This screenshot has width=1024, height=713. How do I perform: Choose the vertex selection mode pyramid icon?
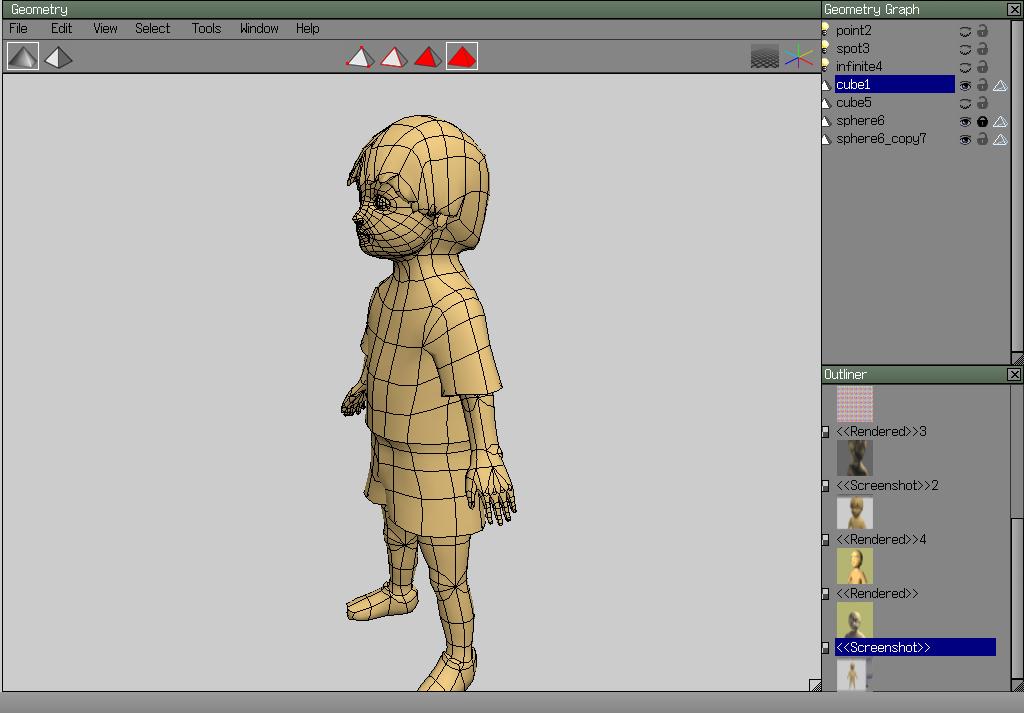click(360, 57)
